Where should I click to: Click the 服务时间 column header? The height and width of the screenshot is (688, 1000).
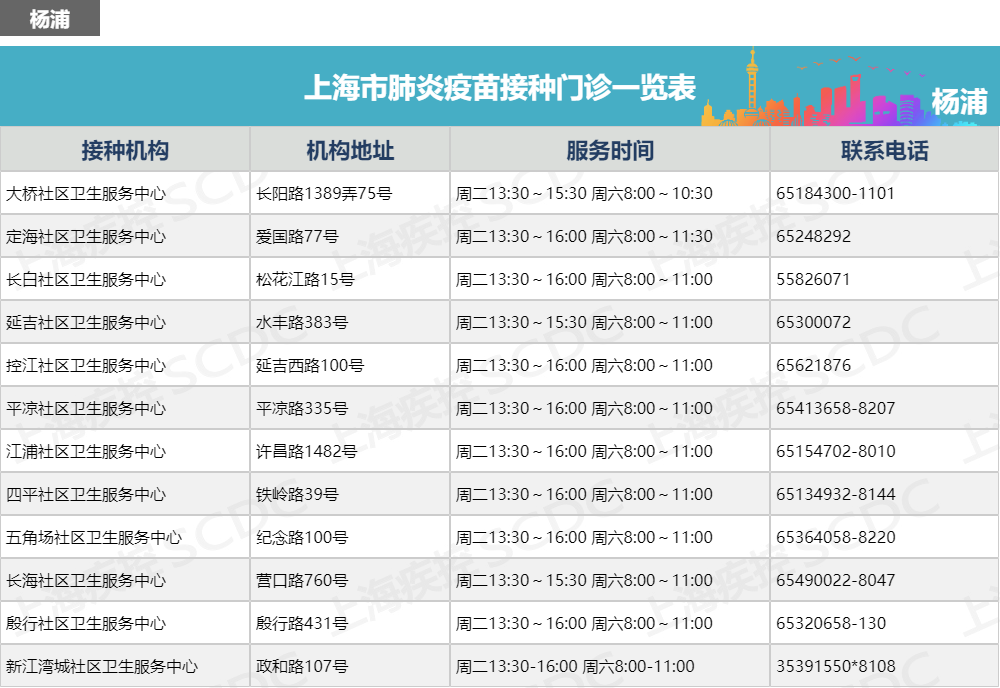coord(610,150)
